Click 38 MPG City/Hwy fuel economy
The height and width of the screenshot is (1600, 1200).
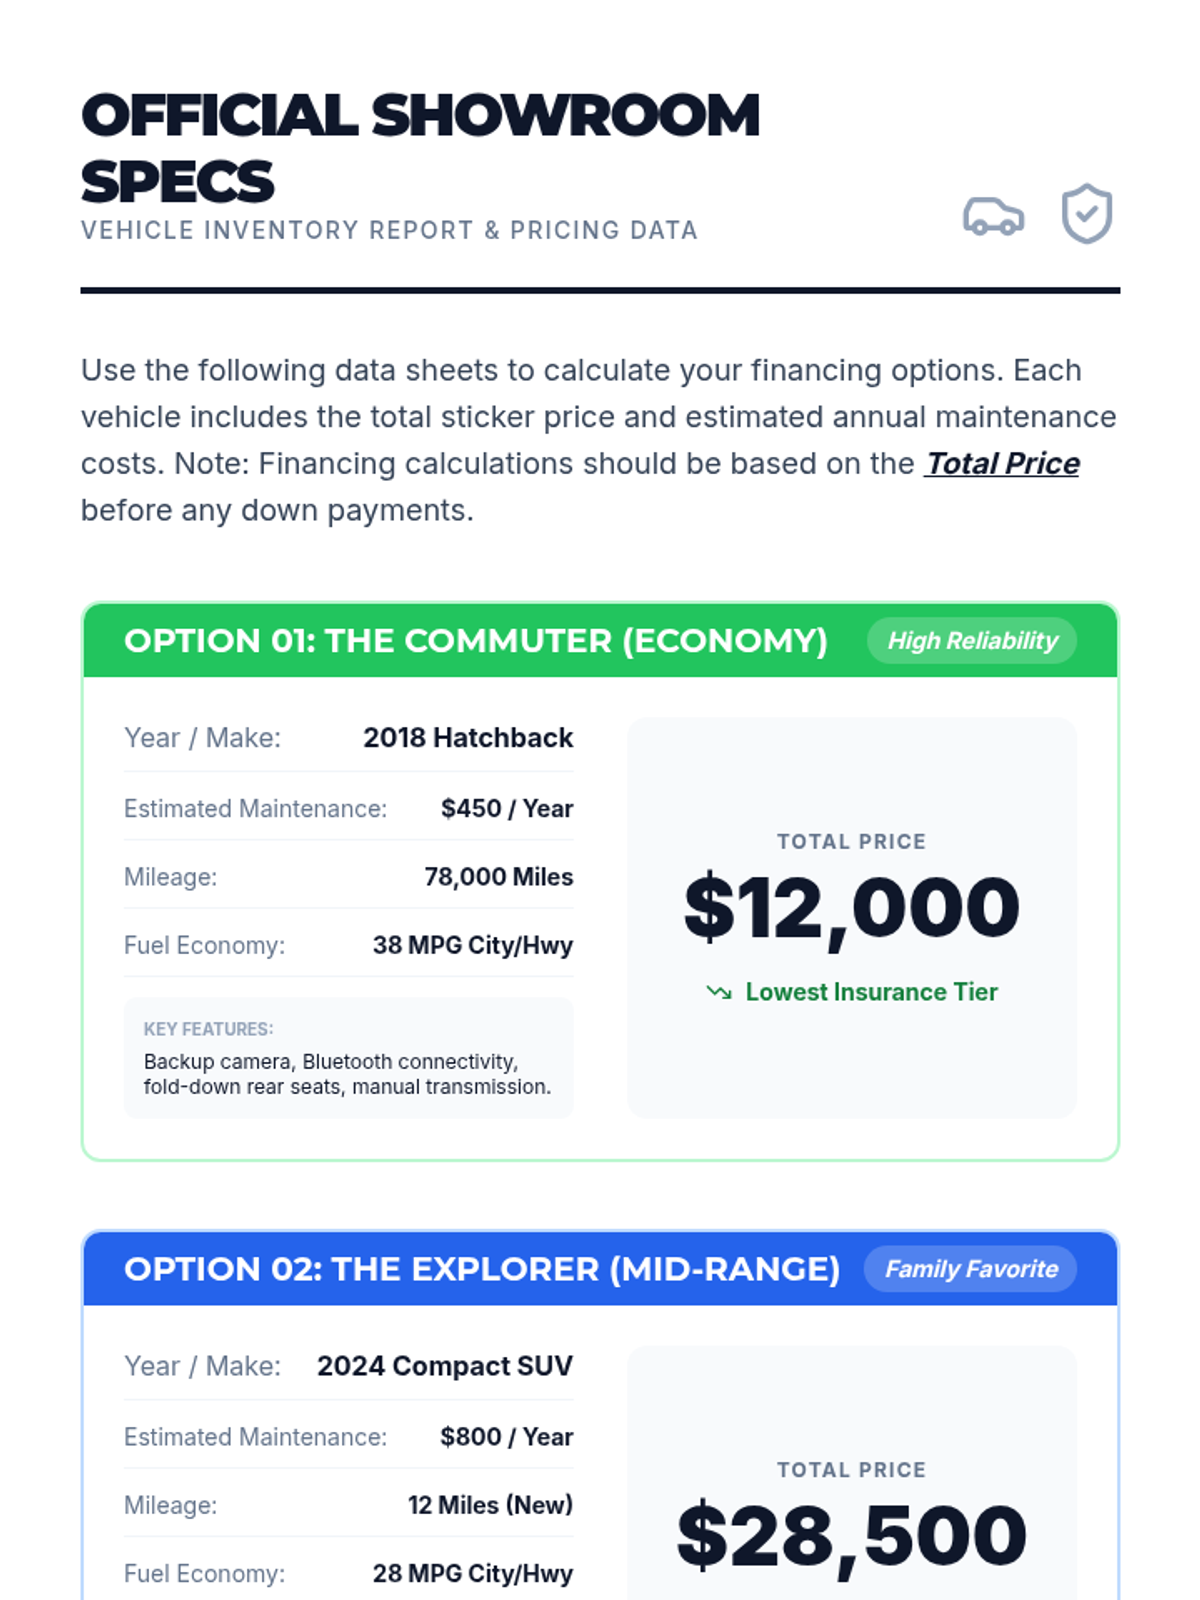472,945
